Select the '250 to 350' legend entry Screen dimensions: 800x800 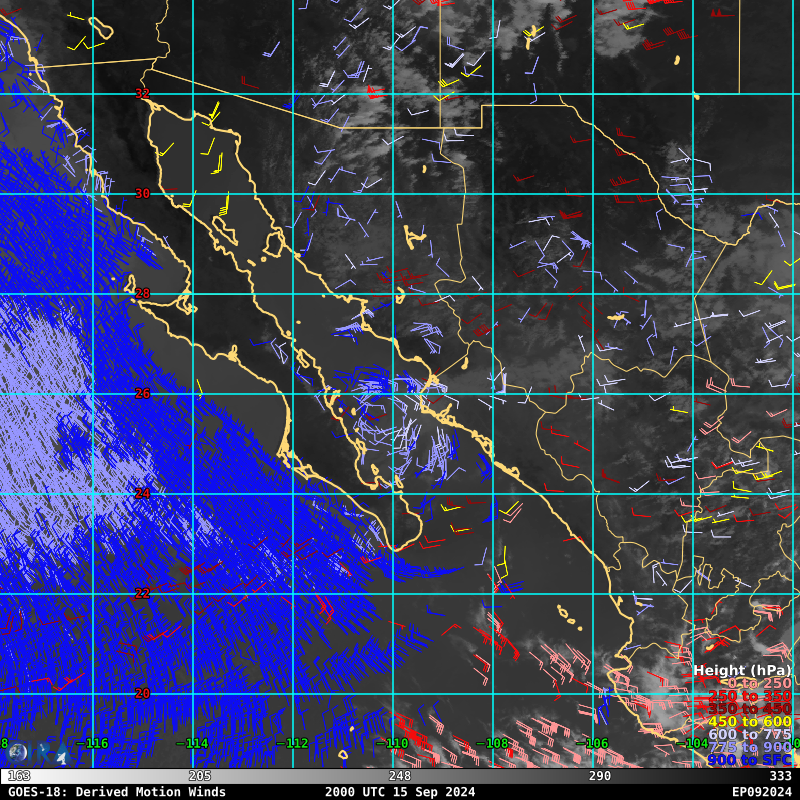[x=750, y=696]
